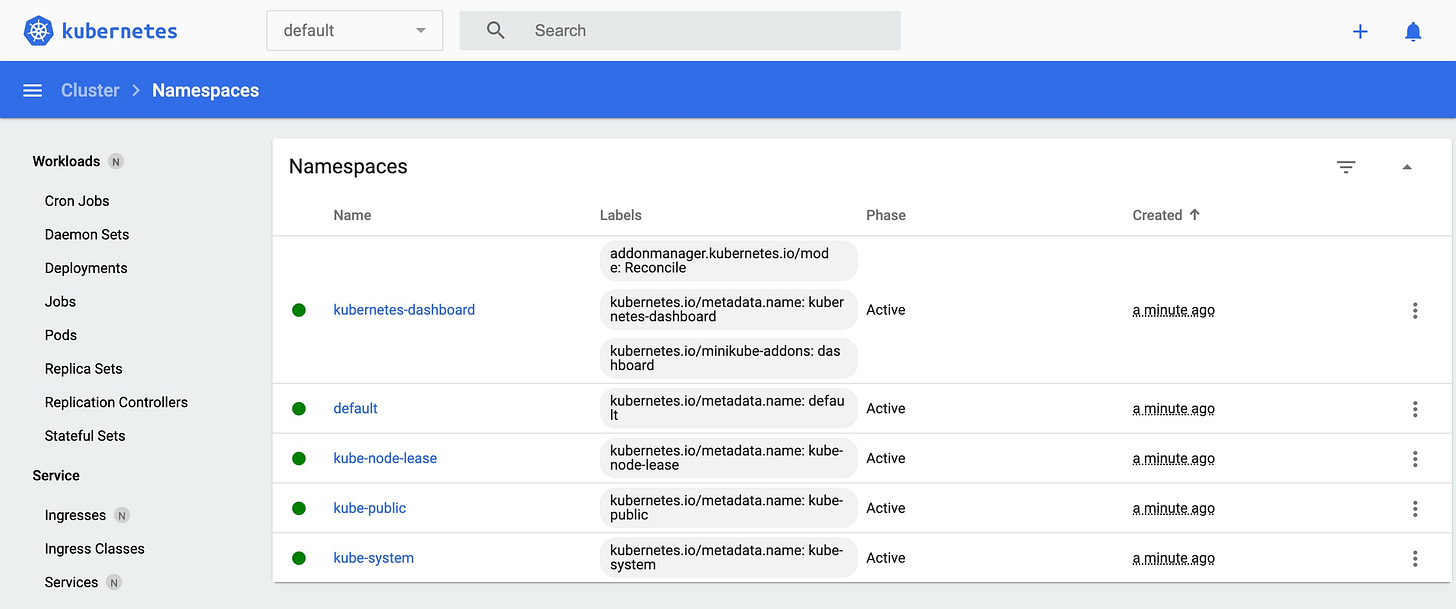Sort by the Created column arrow
1456x609 pixels.
(x=1195, y=215)
